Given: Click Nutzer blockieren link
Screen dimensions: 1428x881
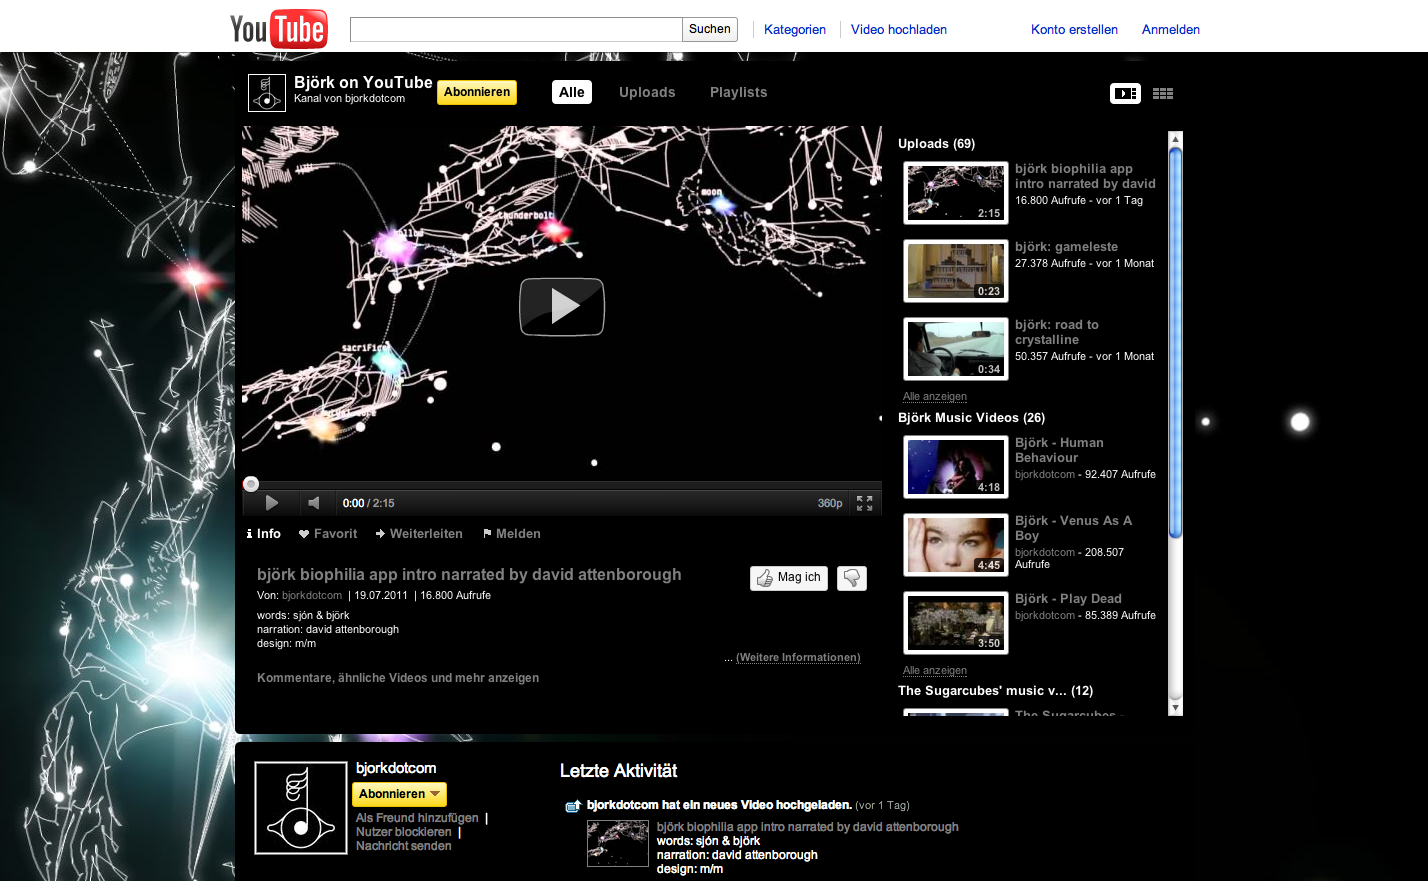Looking at the screenshot, I should (404, 832).
